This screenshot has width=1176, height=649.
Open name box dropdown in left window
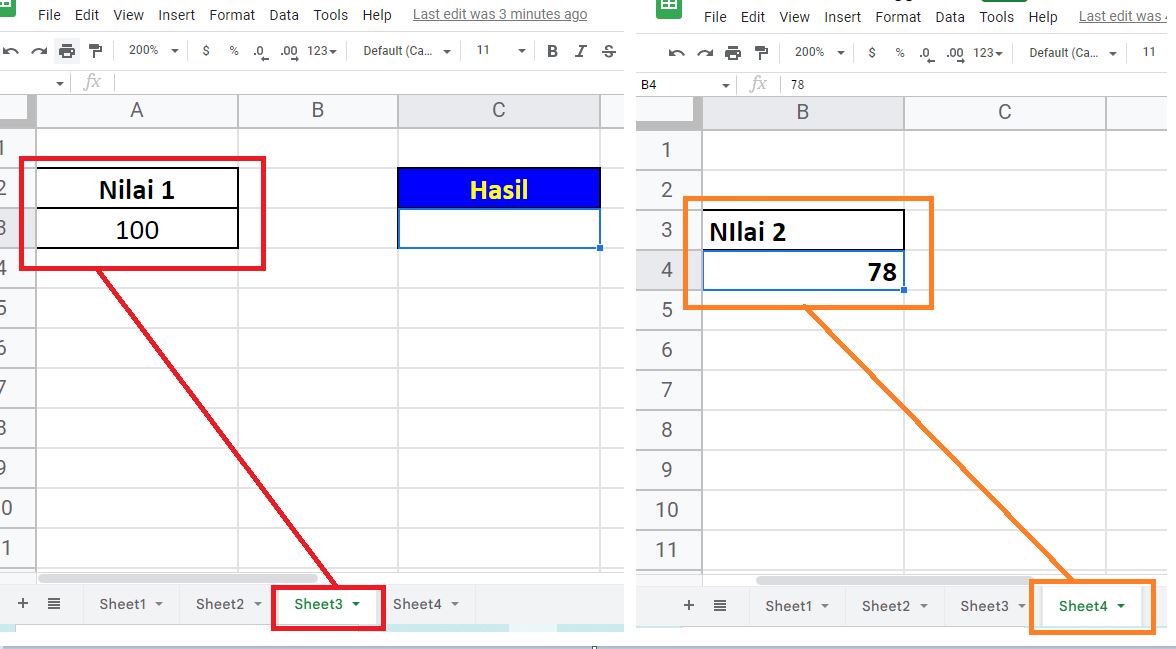(60, 83)
